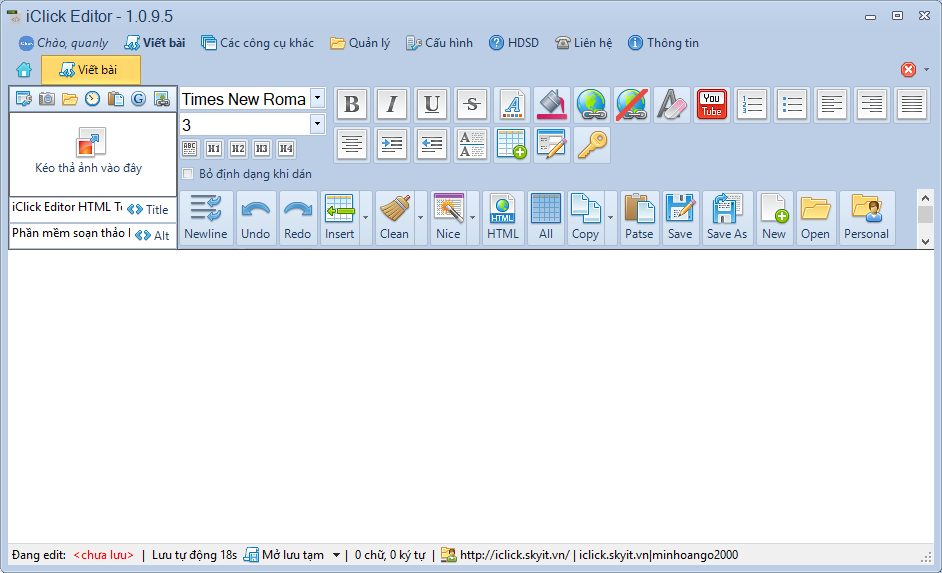This screenshot has height=573, width=942.
Task: Apply H3 heading style
Action: (x=262, y=148)
